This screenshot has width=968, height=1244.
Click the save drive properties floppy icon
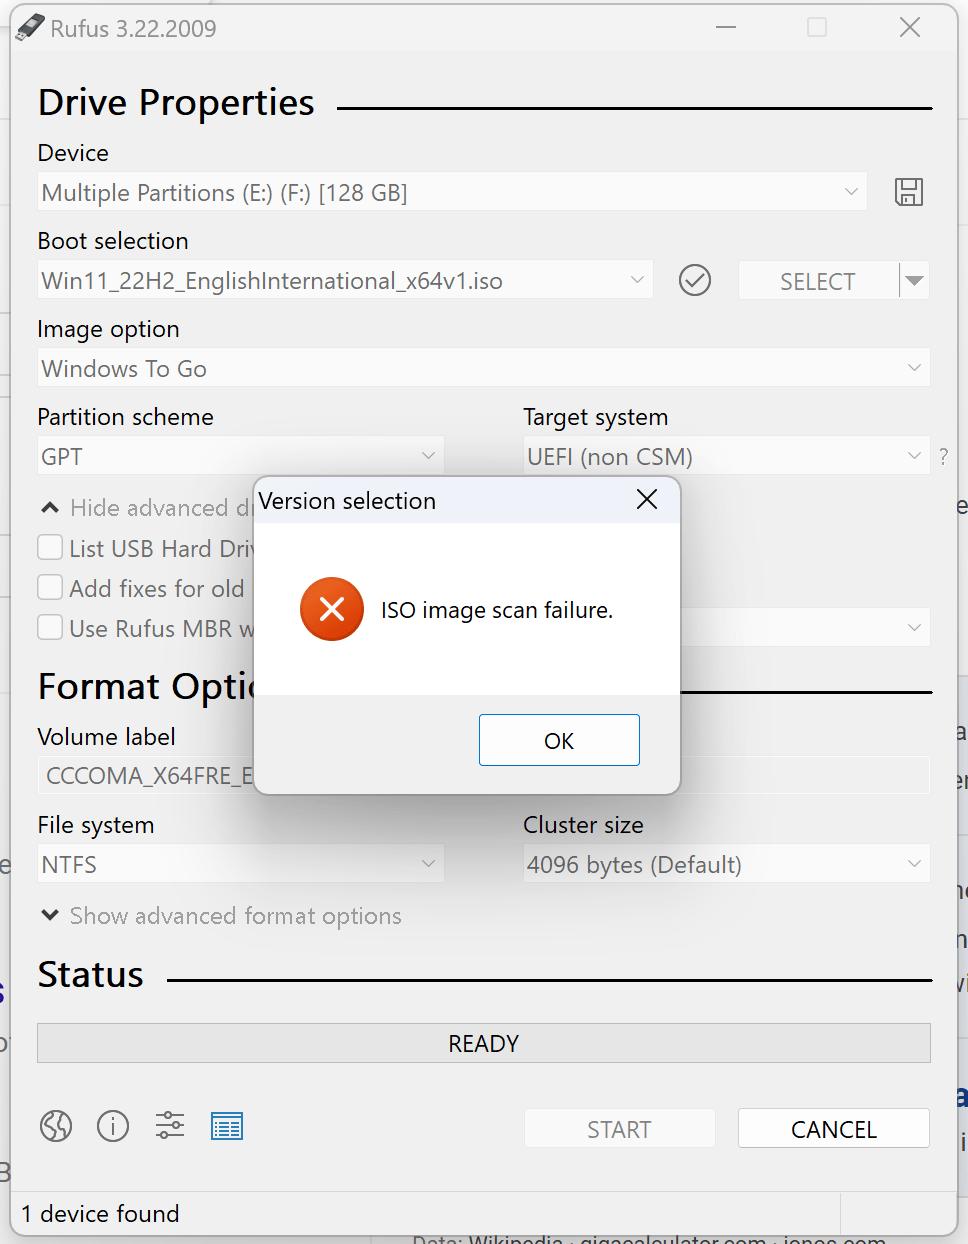pos(908,192)
